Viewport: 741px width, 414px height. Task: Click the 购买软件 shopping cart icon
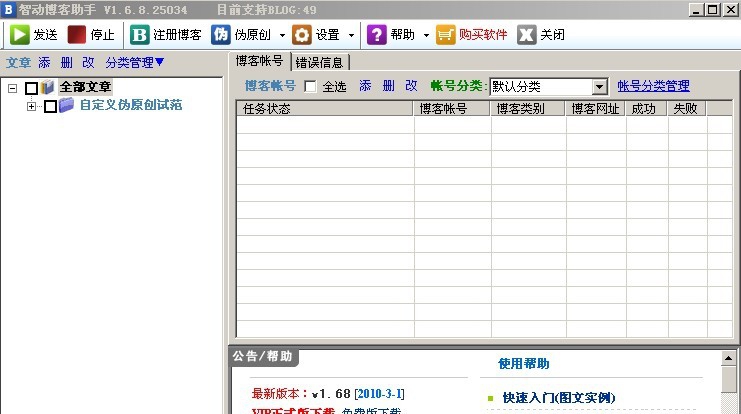point(445,34)
